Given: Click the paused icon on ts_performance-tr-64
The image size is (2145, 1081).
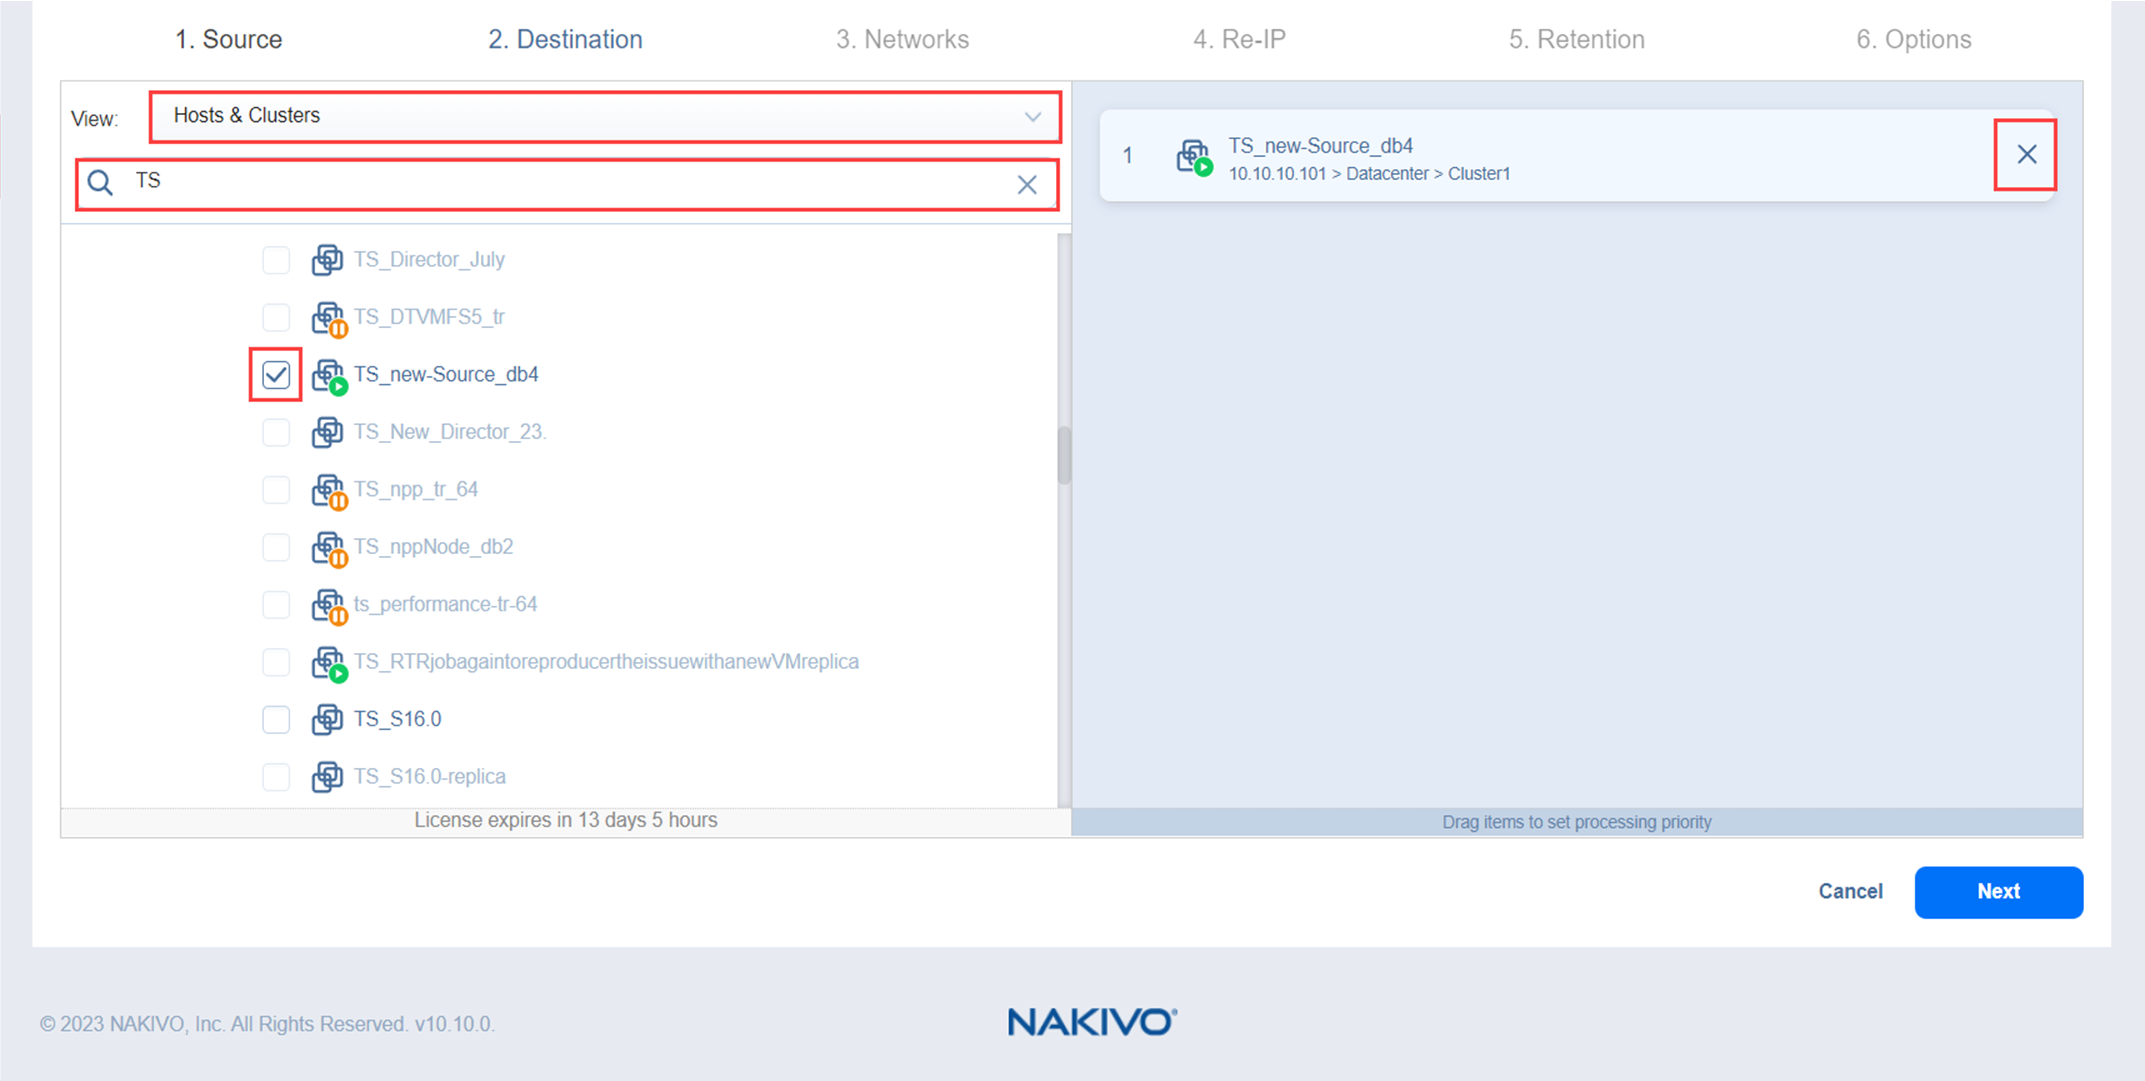Looking at the screenshot, I should click(339, 615).
